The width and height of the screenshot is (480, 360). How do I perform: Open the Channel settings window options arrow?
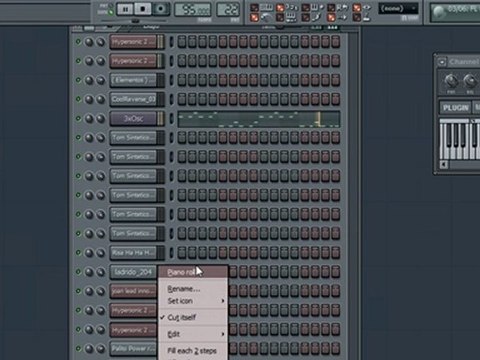[442, 62]
